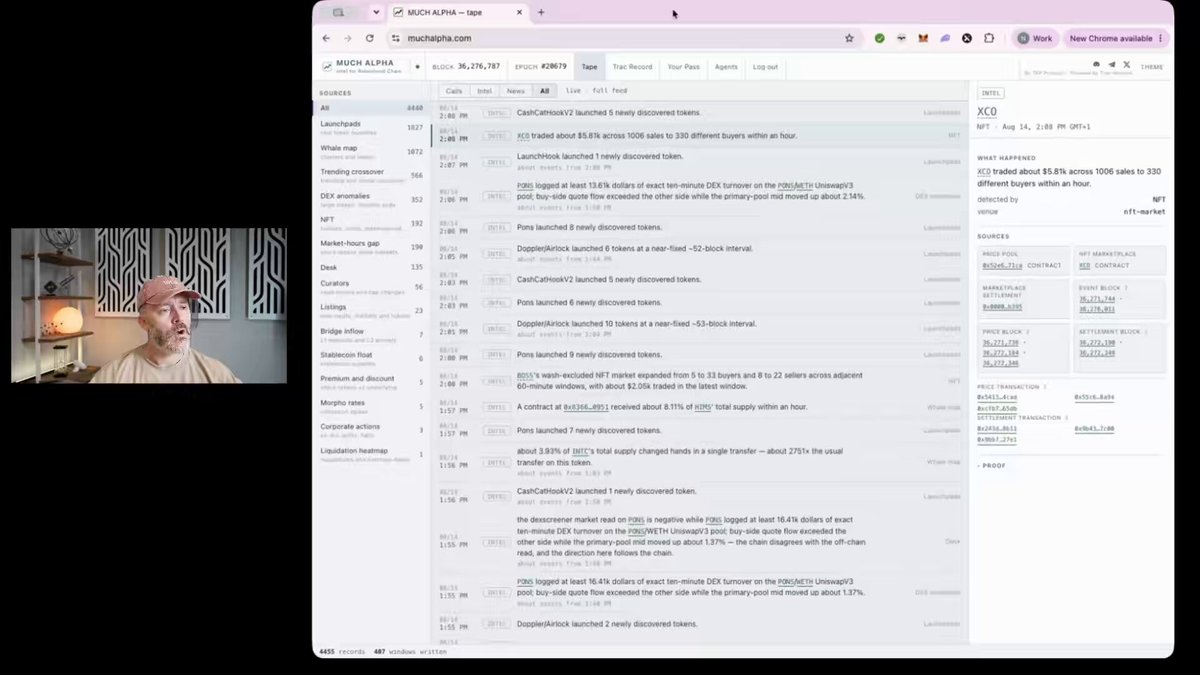The image size is (1200, 675).
Task: Click the Log out button
Action: pos(765,67)
